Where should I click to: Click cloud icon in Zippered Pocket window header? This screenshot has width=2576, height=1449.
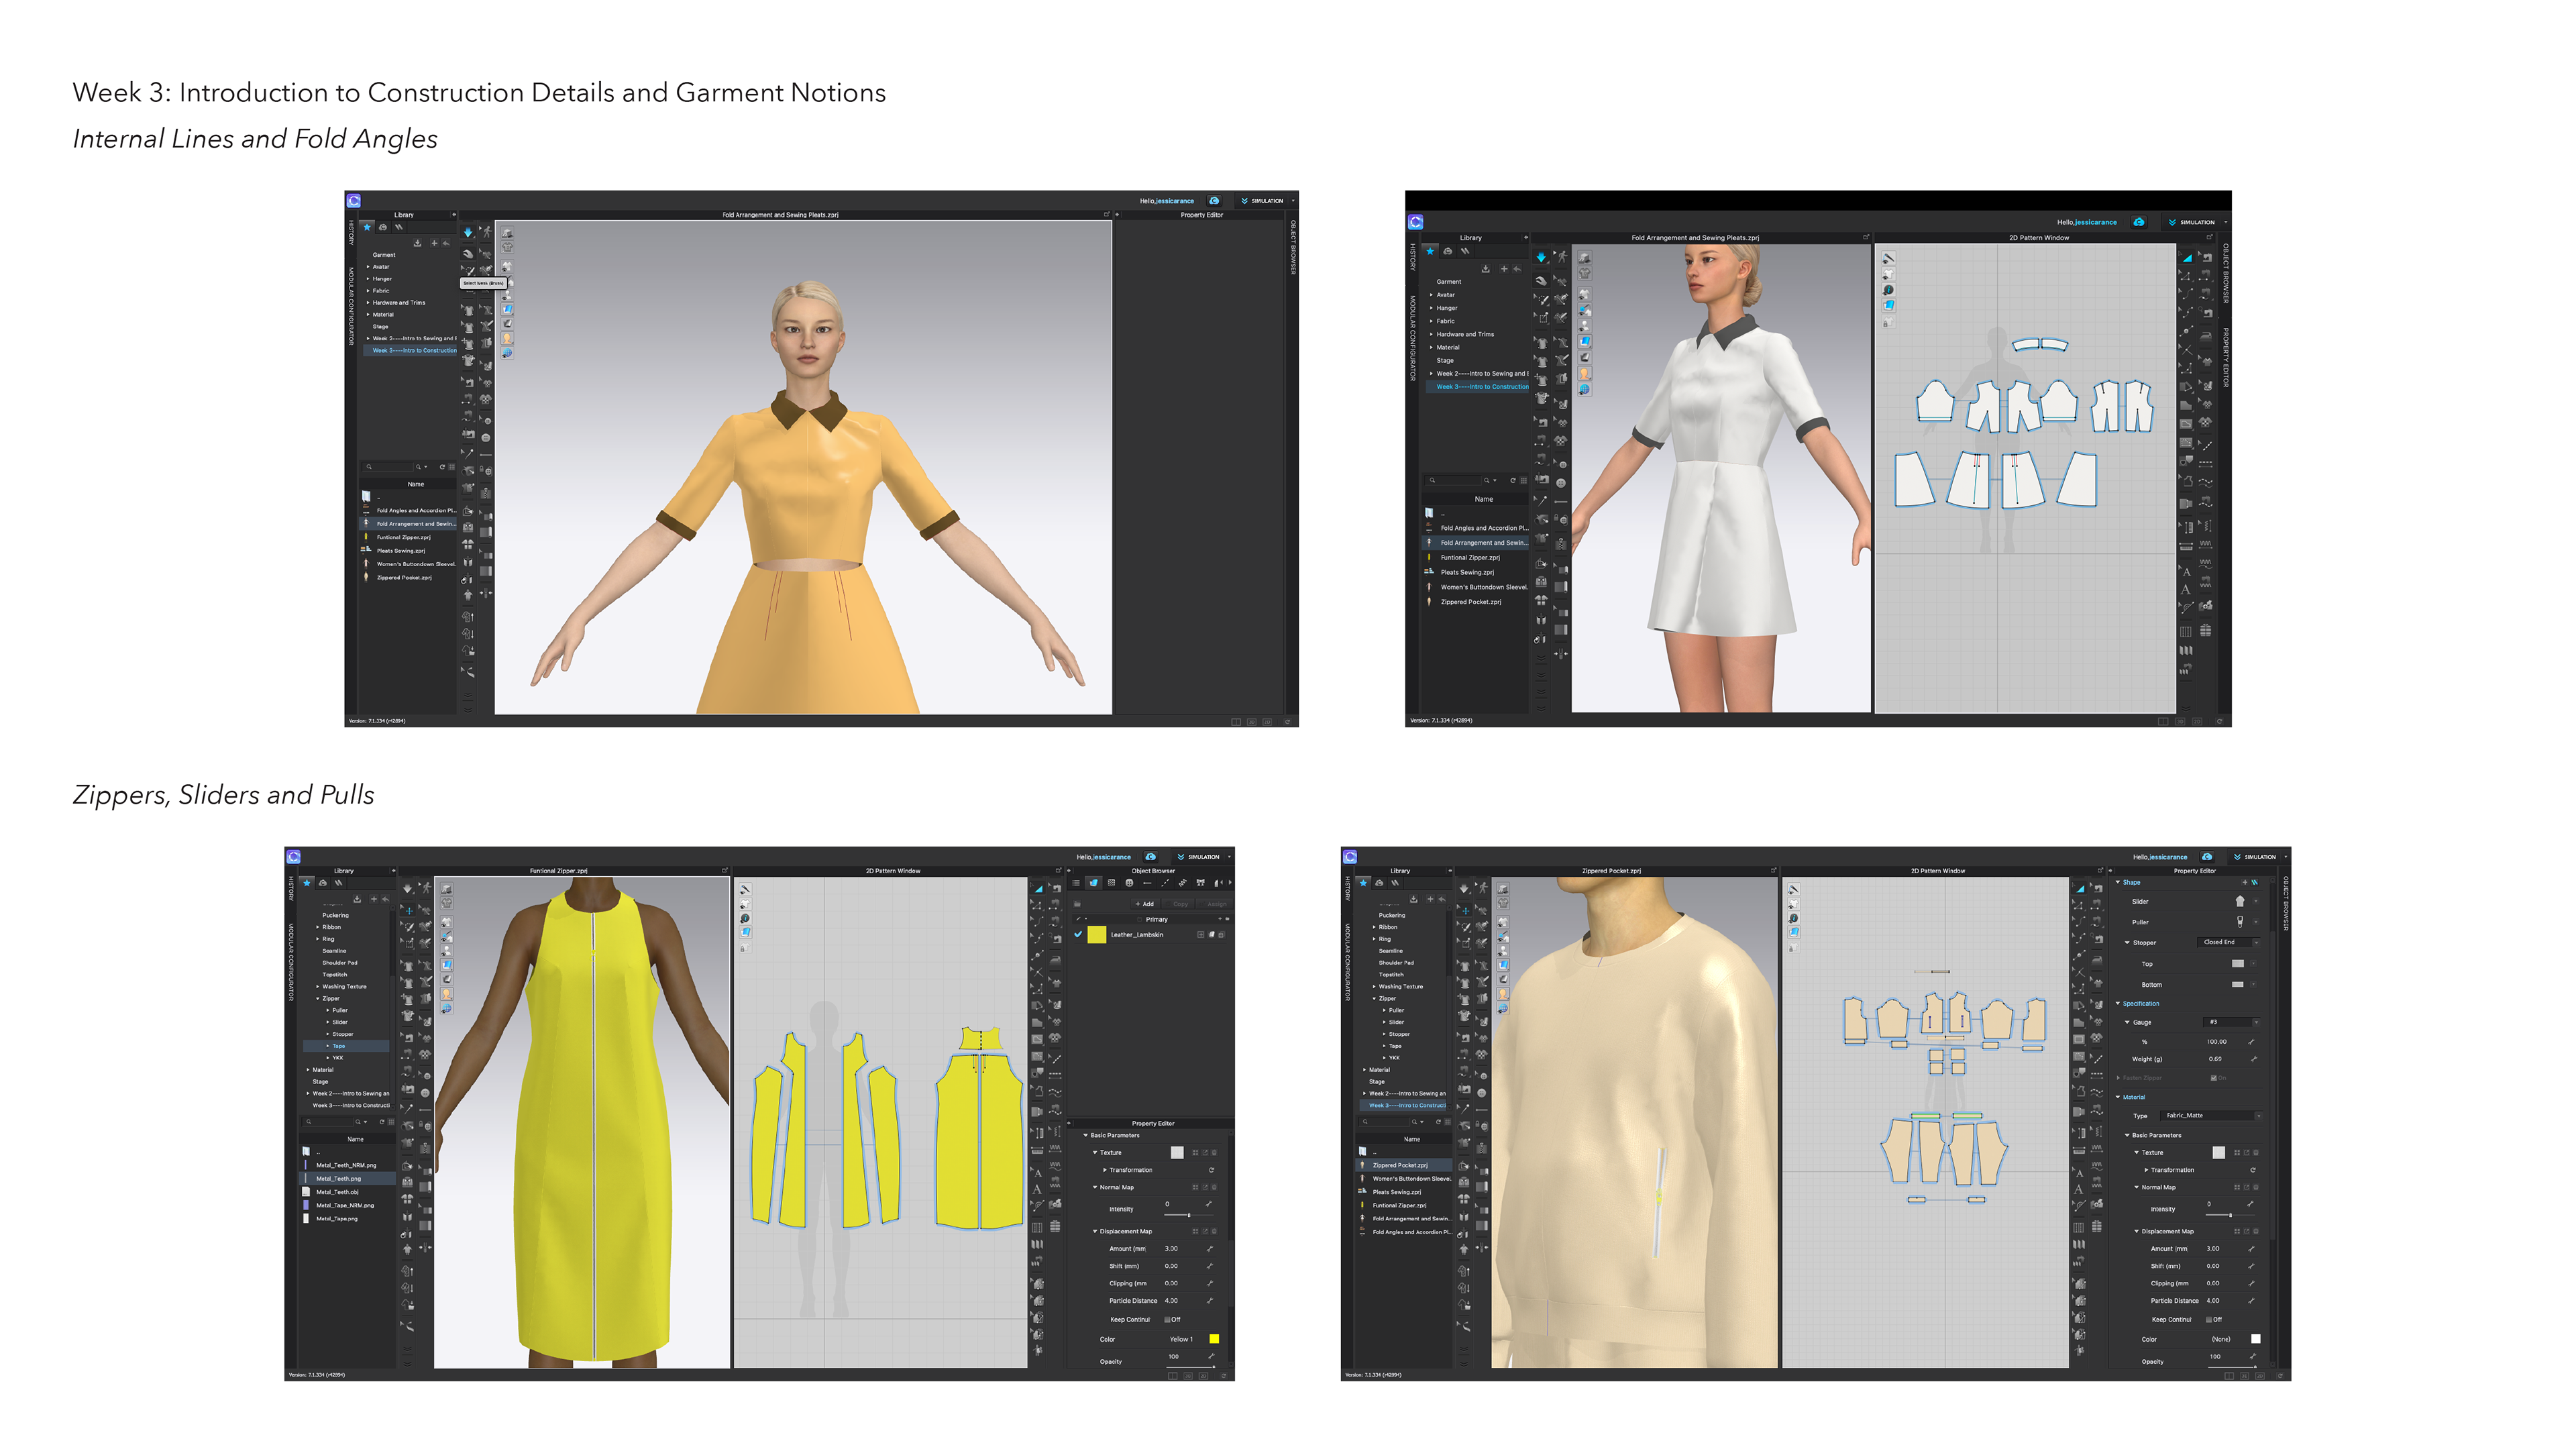tap(2207, 857)
